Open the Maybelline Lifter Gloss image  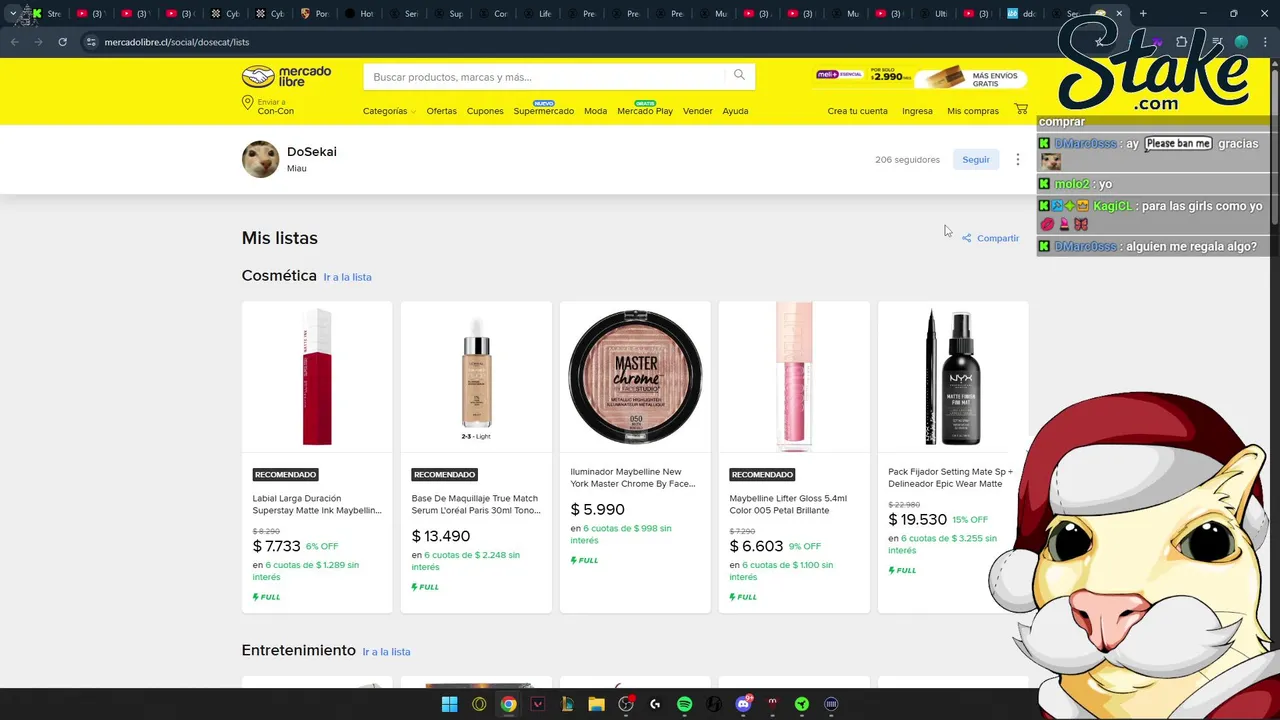[x=794, y=376]
